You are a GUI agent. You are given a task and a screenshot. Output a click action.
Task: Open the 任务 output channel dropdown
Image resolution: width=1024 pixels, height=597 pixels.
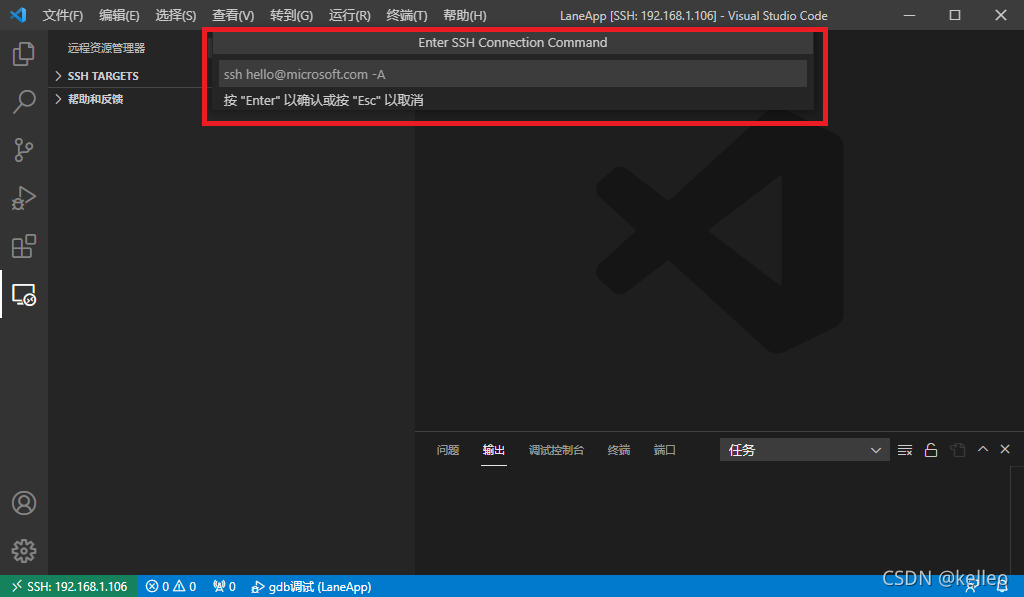tap(804, 450)
